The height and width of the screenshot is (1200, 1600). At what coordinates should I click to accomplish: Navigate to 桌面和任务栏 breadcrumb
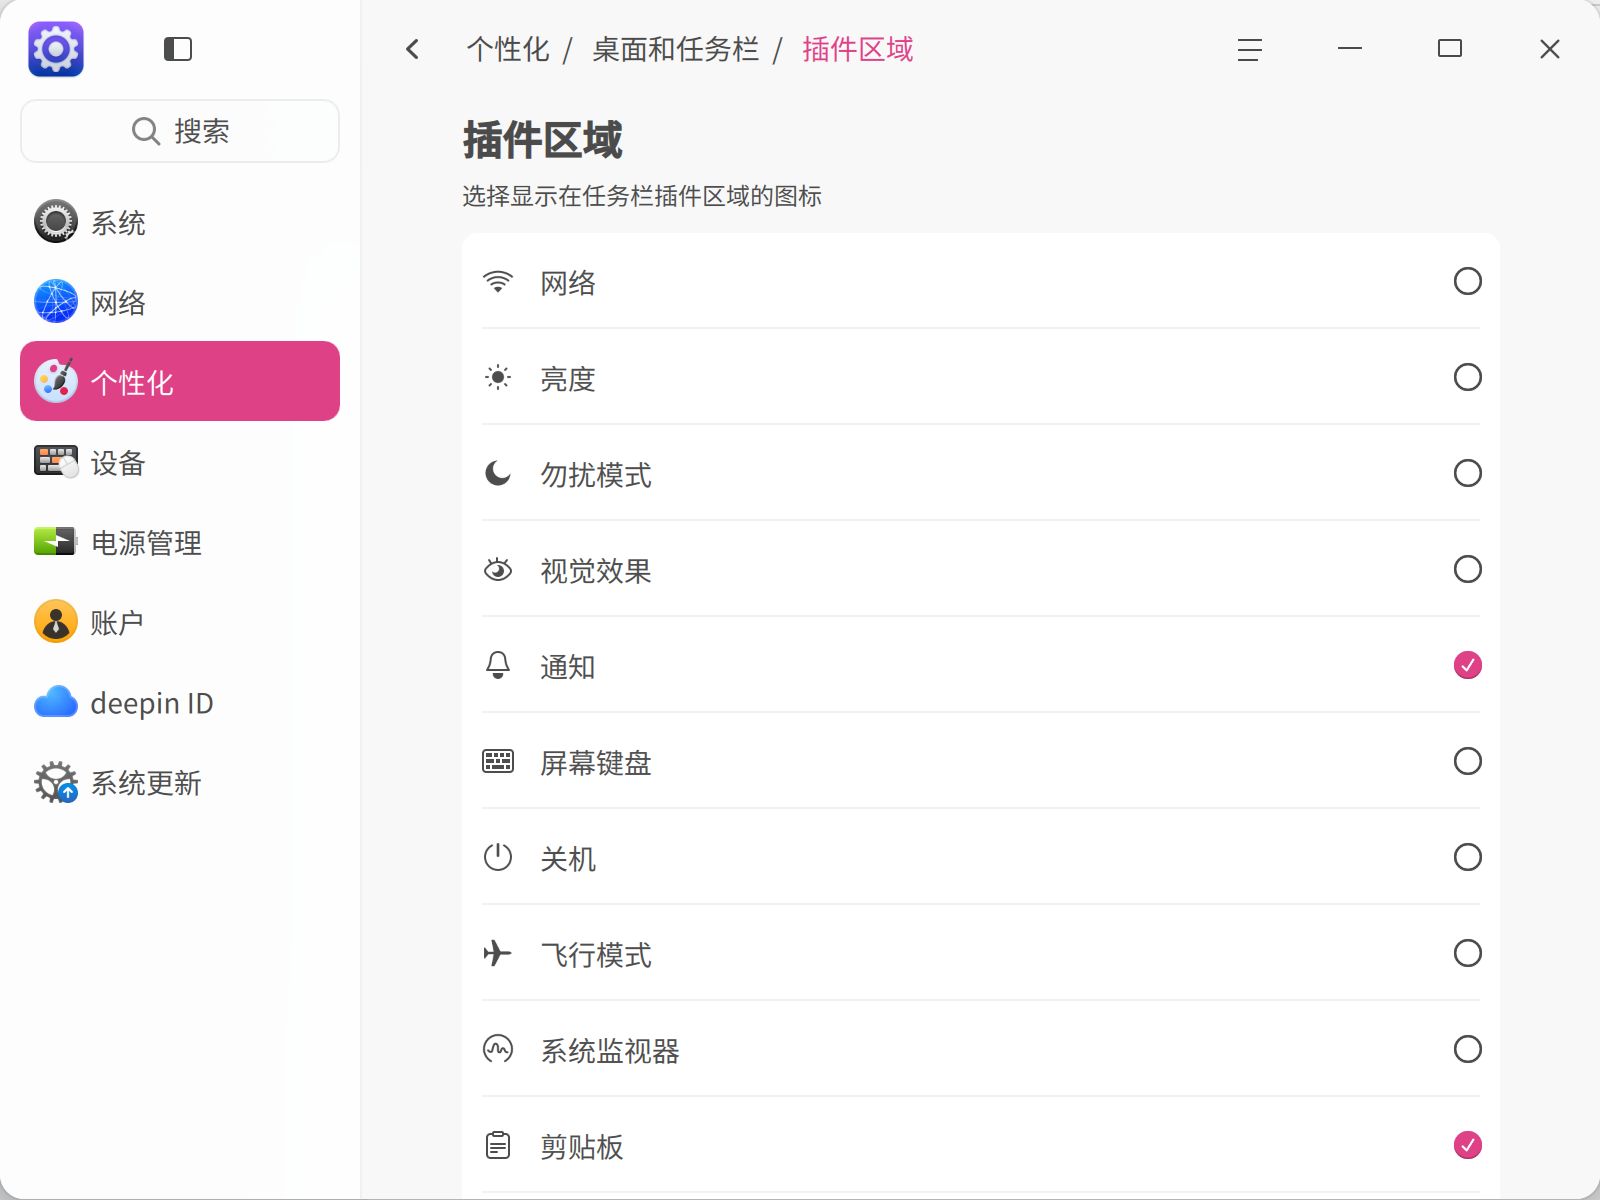click(x=675, y=49)
